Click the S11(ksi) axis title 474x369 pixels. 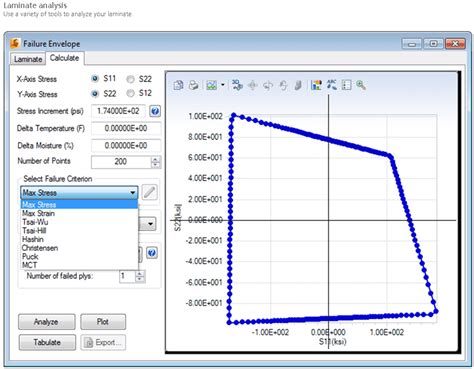333,342
